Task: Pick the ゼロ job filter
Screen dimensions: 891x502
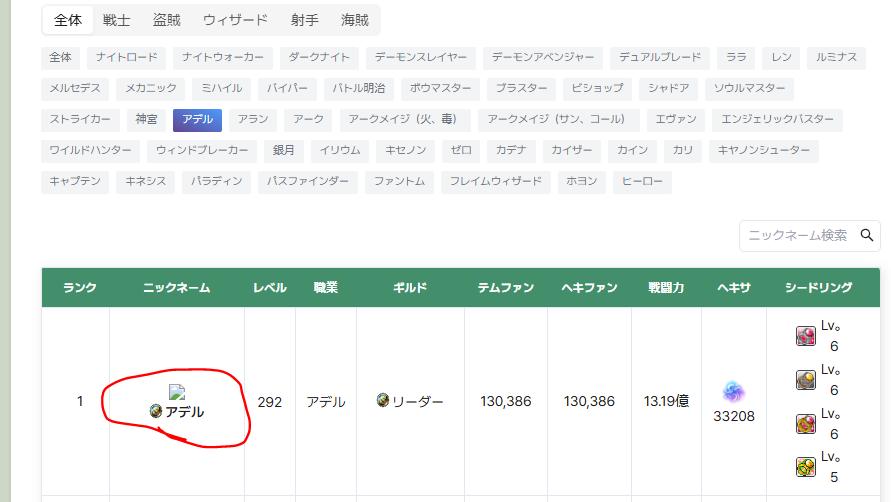Action: pos(461,151)
